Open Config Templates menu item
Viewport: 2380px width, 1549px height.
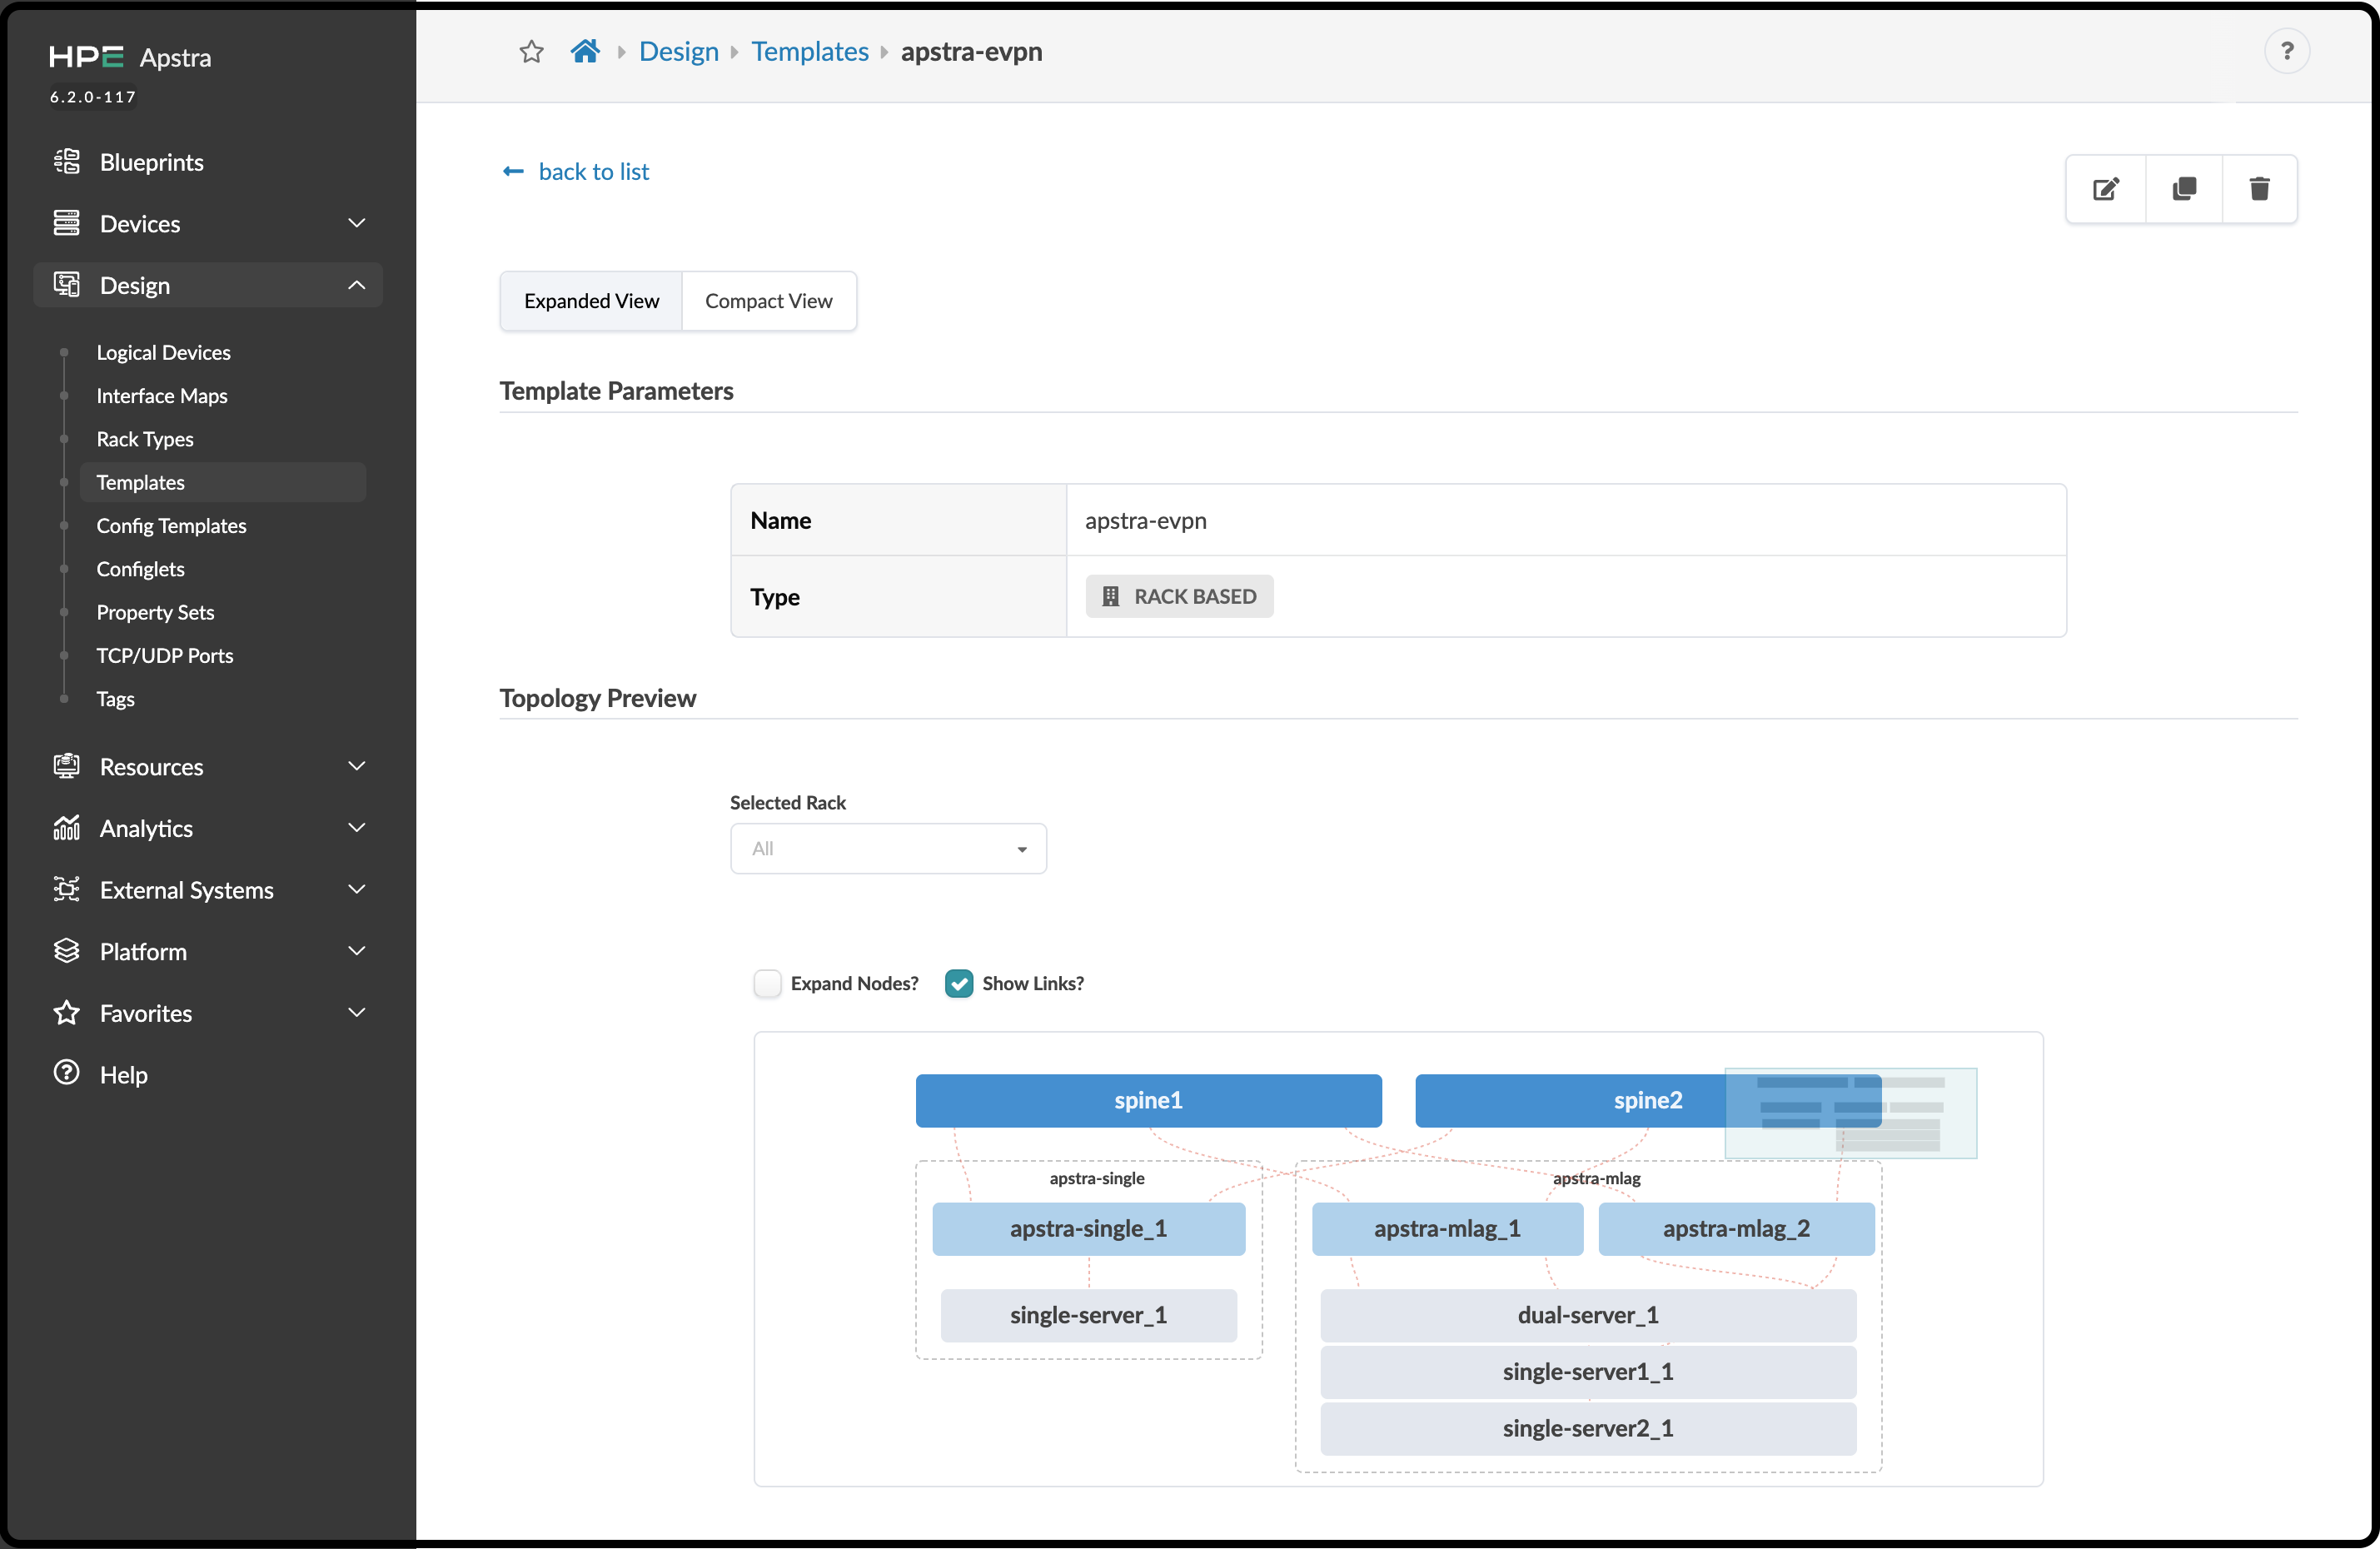[171, 526]
